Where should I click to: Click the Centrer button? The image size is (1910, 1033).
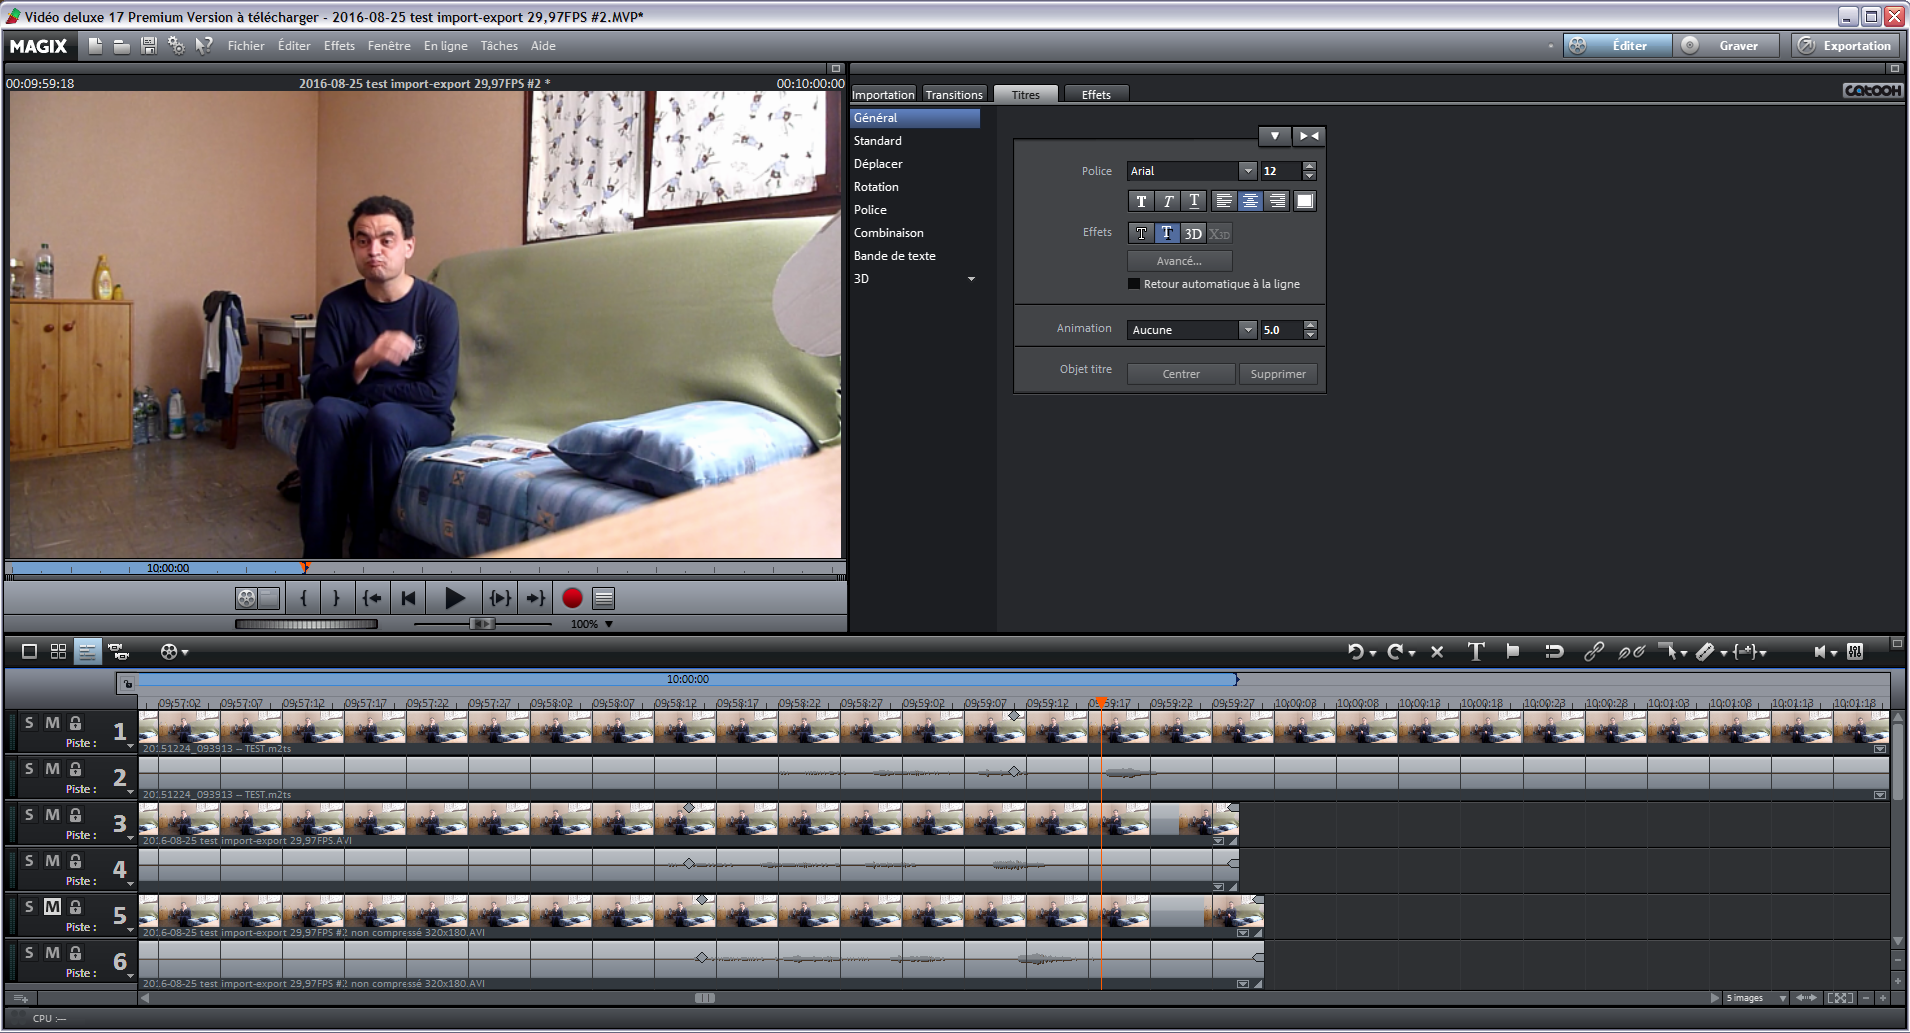pyautogui.click(x=1181, y=374)
